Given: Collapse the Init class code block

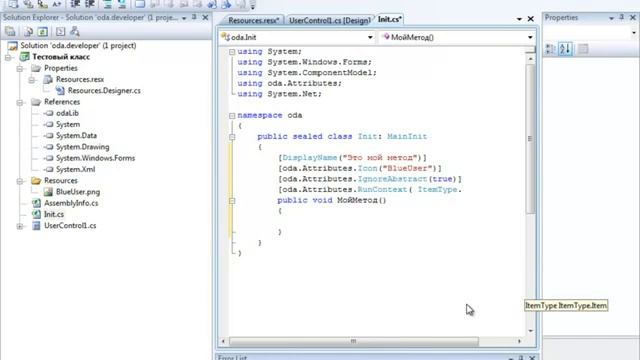Looking at the screenshot, I should [x=232, y=137].
